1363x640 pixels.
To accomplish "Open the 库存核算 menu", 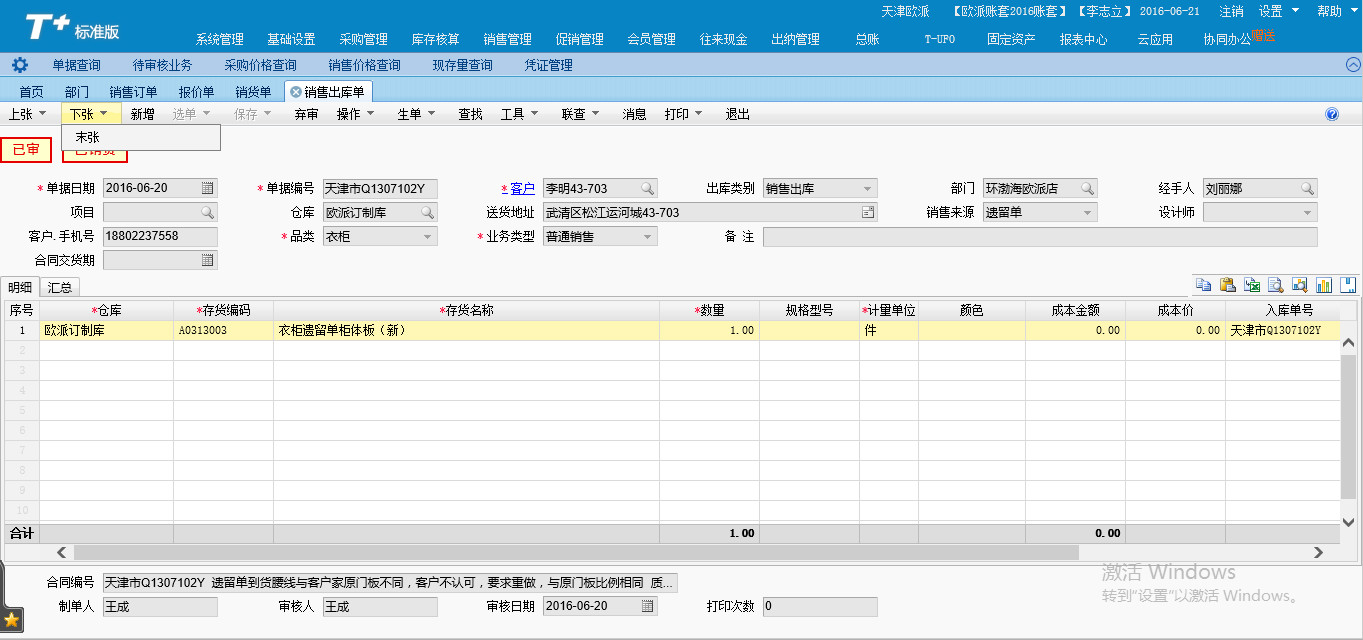I will (436, 39).
